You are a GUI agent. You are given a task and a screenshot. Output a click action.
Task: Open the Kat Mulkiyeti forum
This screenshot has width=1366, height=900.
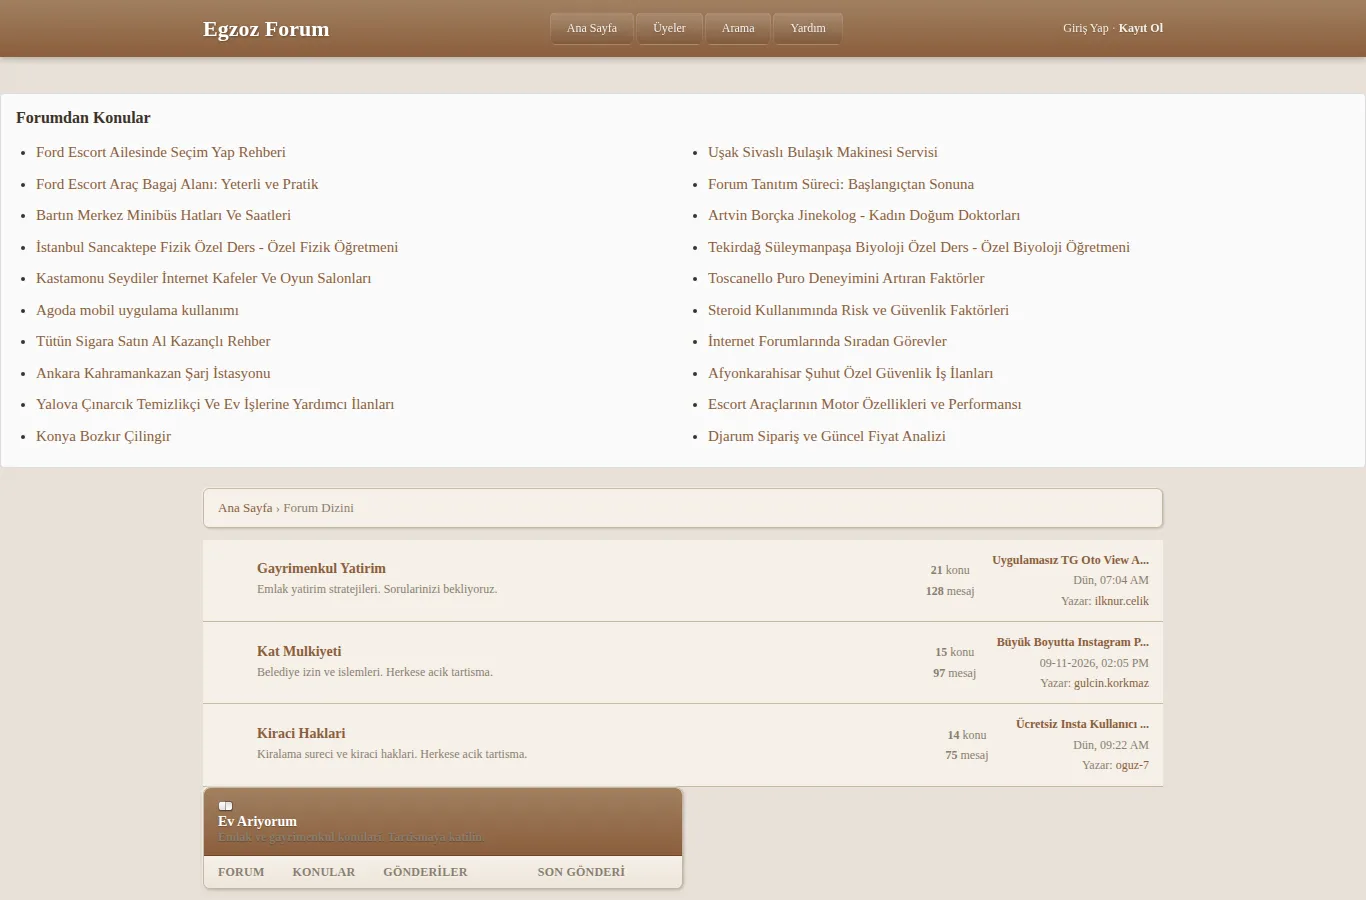[x=299, y=651]
